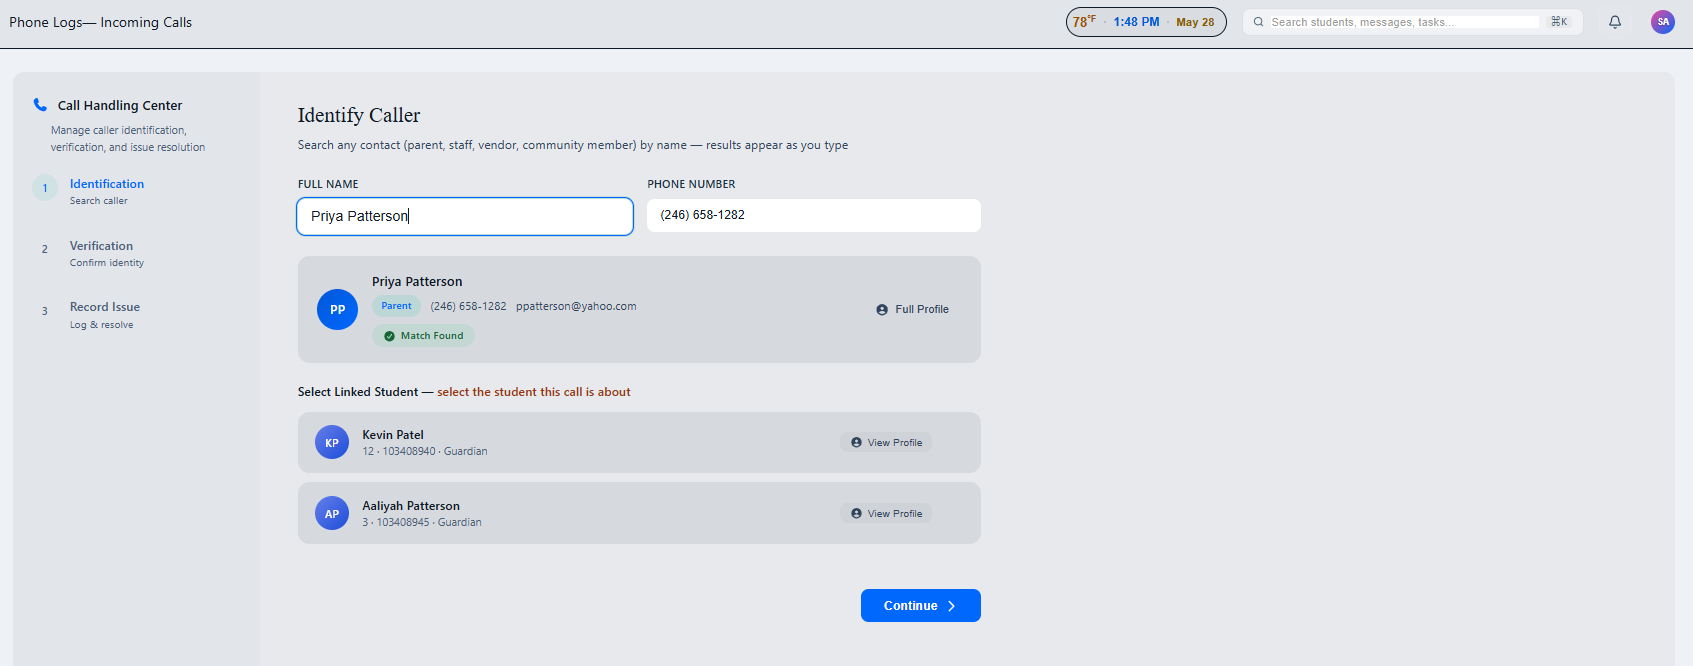Click the KP avatar for Kevin Patel

coord(332,442)
